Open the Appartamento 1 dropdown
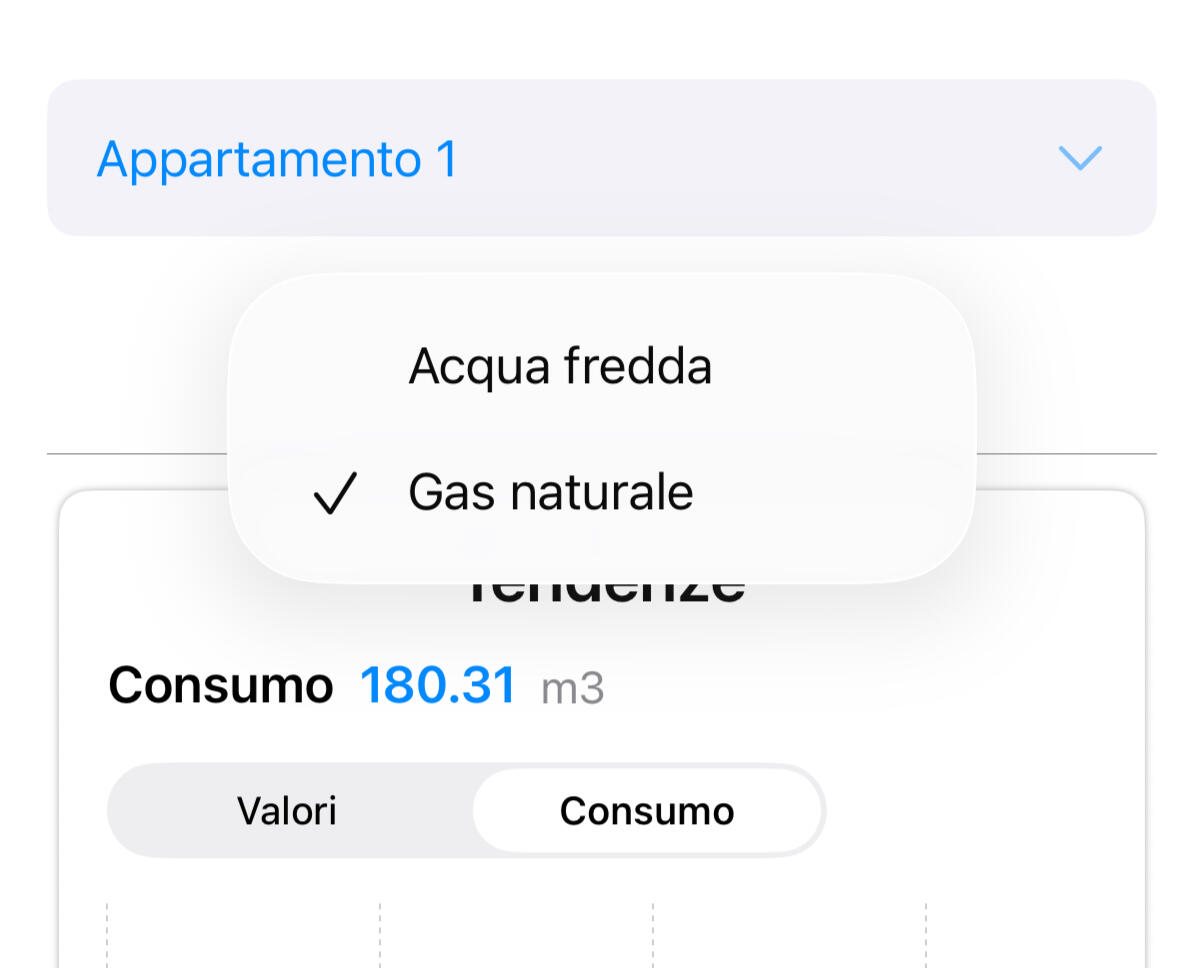This screenshot has height=968, width=1204. [x=601, y=158]
